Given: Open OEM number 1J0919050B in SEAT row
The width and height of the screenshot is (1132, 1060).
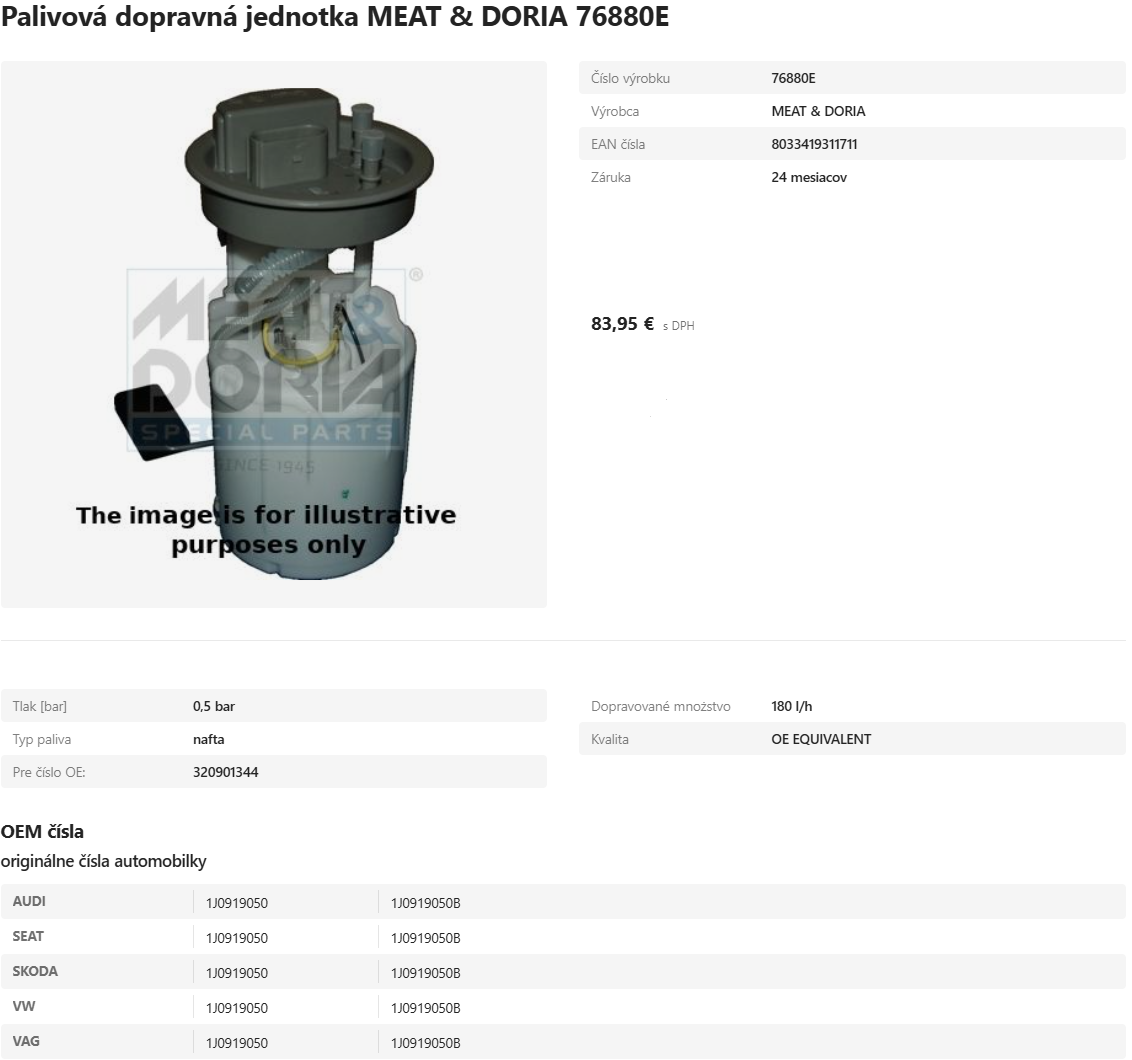Looking at the screenshot, I should coord(425,938).
